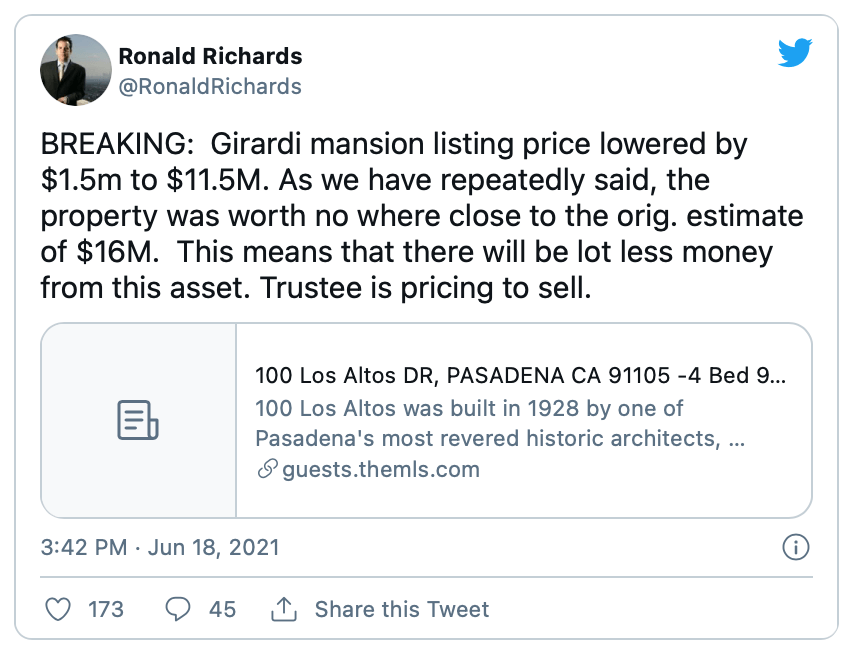860x662 pixels.
Task: Click the Twitter bird logo
Action: click(795, 53)
